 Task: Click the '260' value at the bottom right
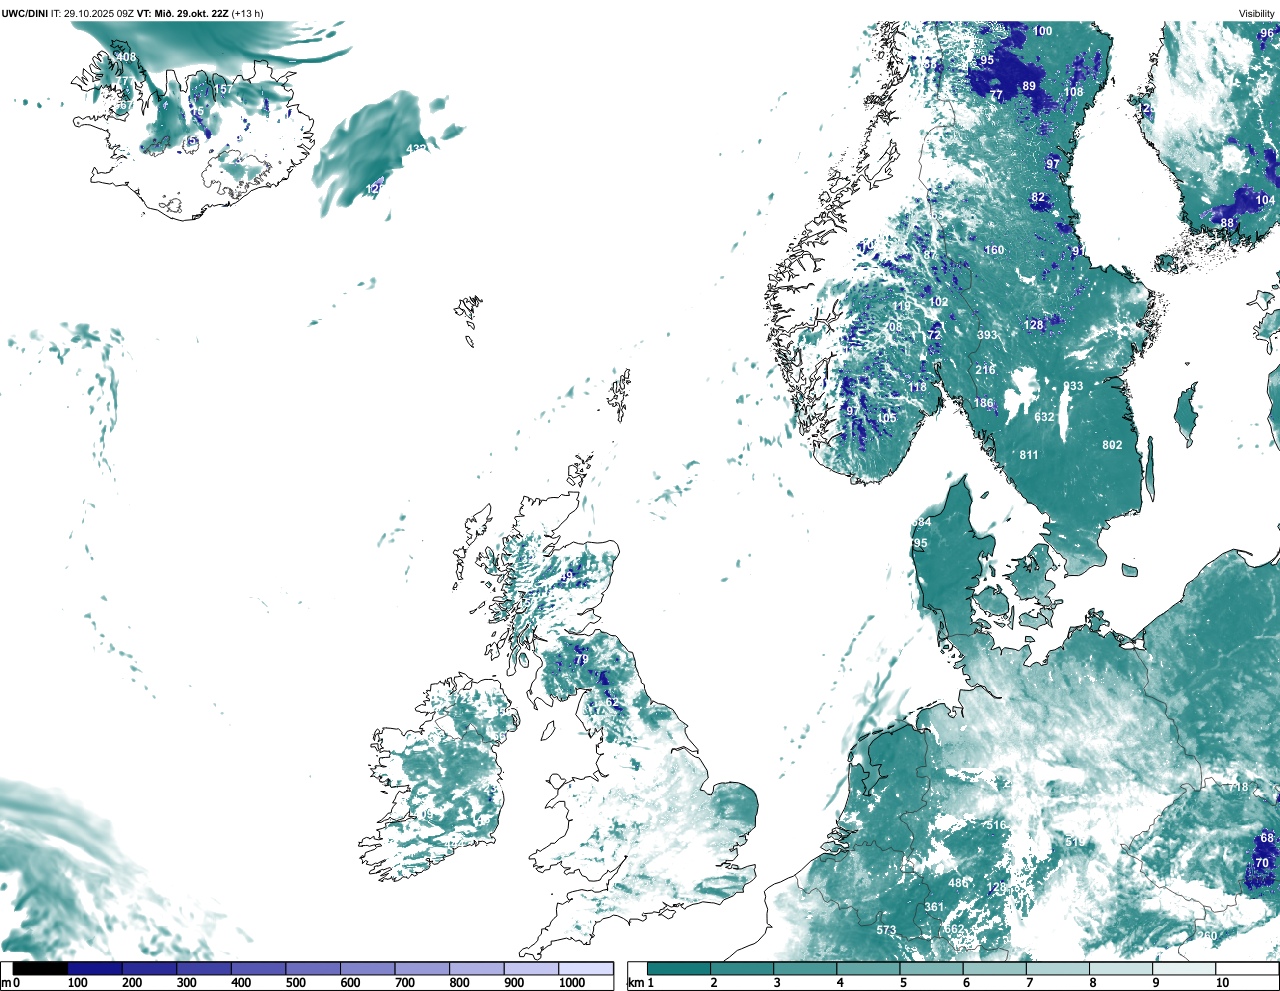(x=1207, y=936)
